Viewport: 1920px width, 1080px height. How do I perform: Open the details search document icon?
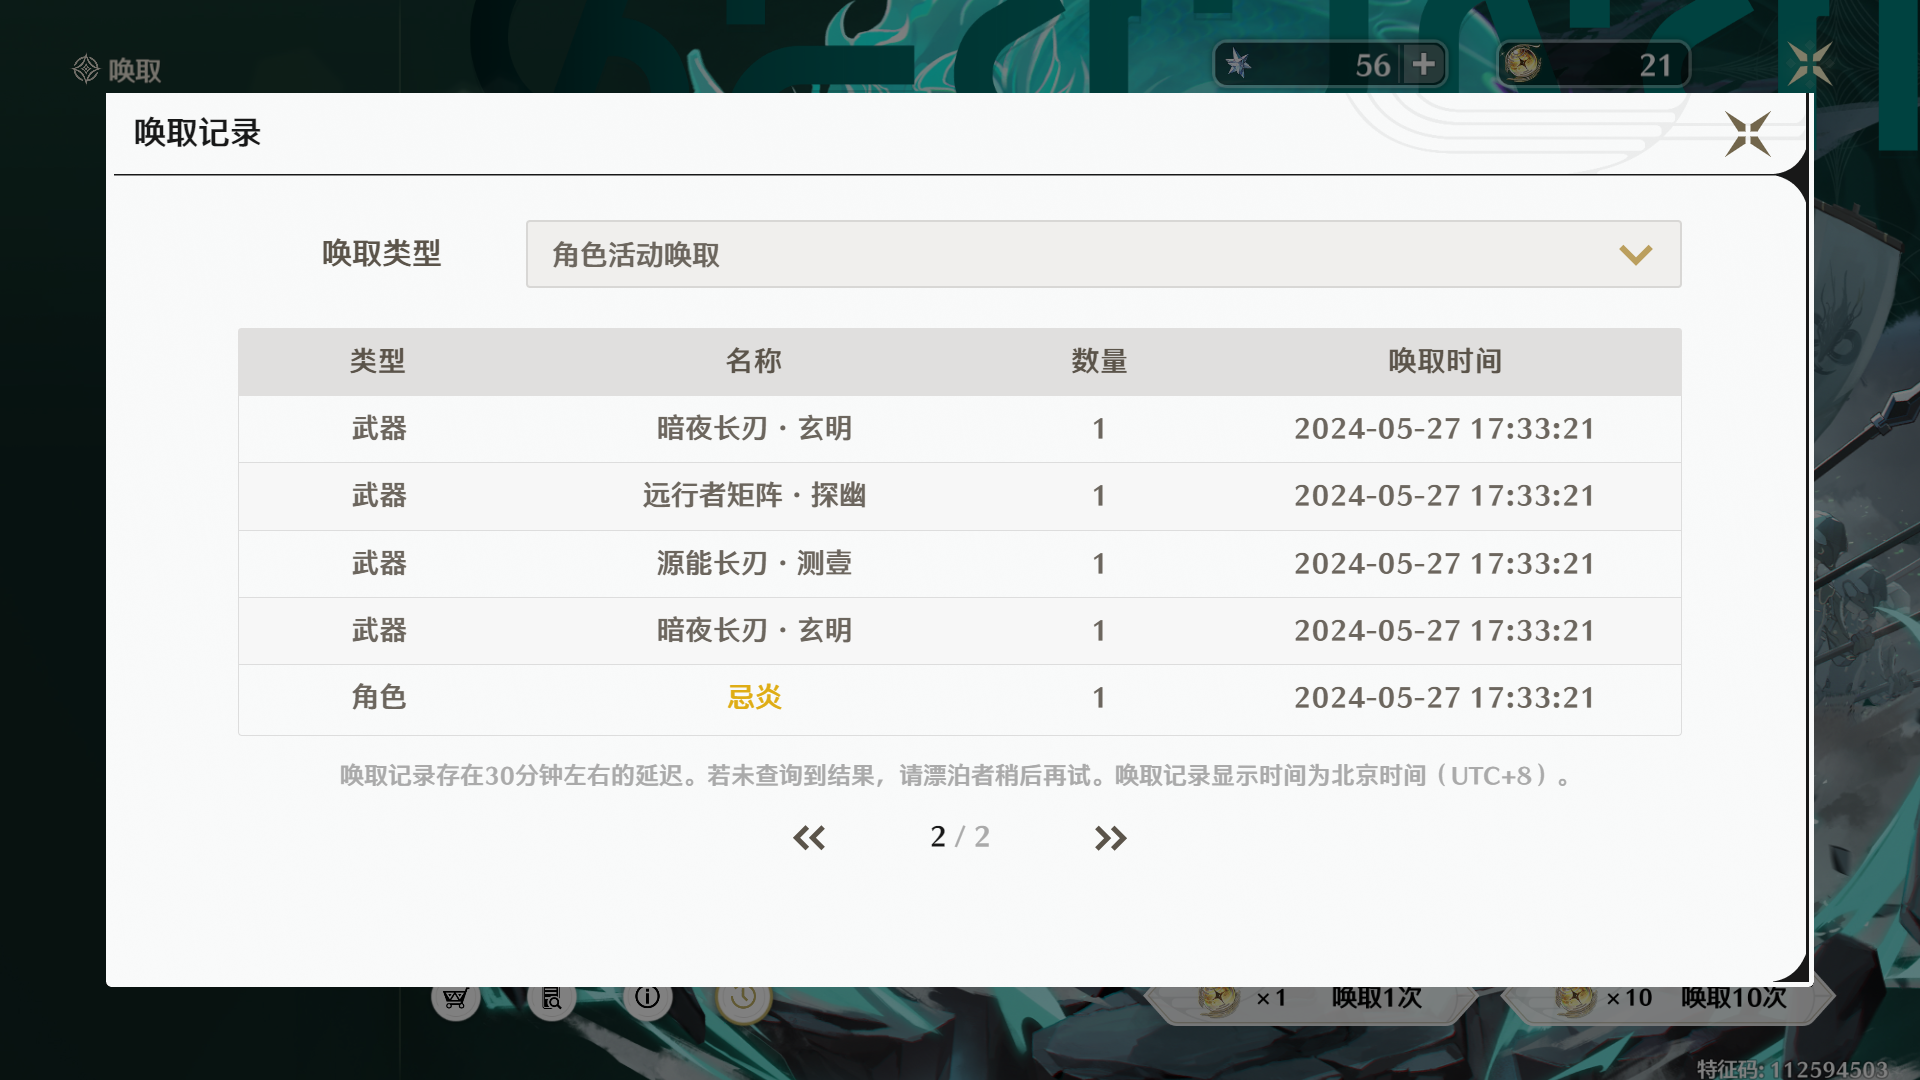552,998
